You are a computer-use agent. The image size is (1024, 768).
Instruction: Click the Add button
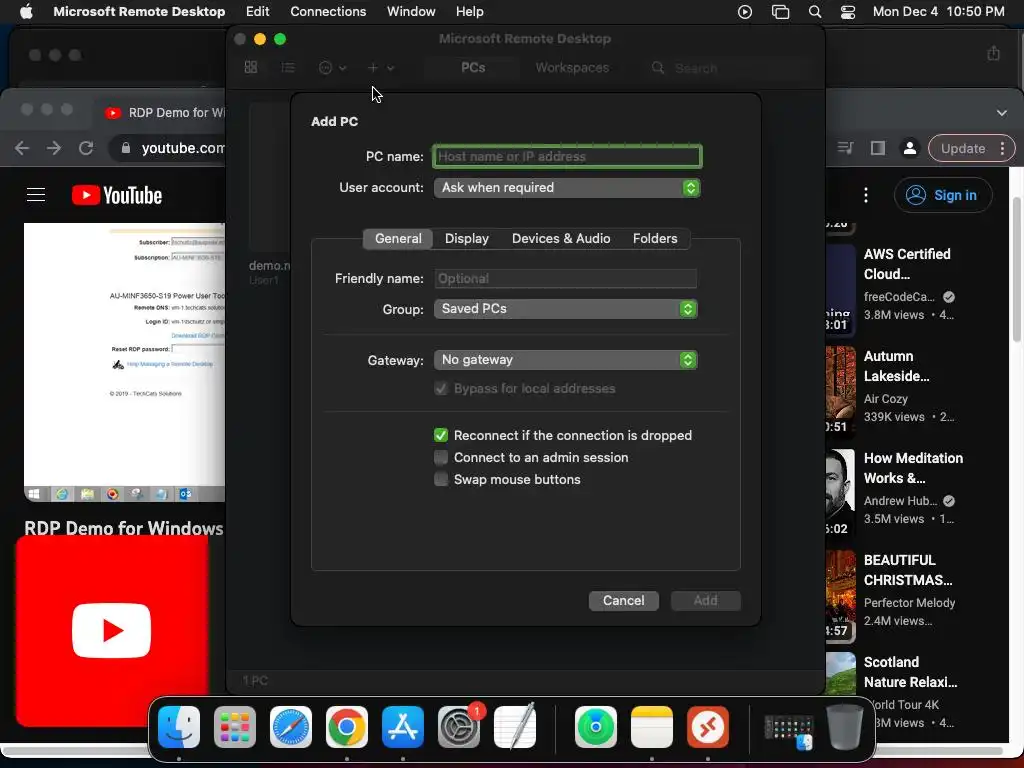pyautogui.click(x=705, y=601)
